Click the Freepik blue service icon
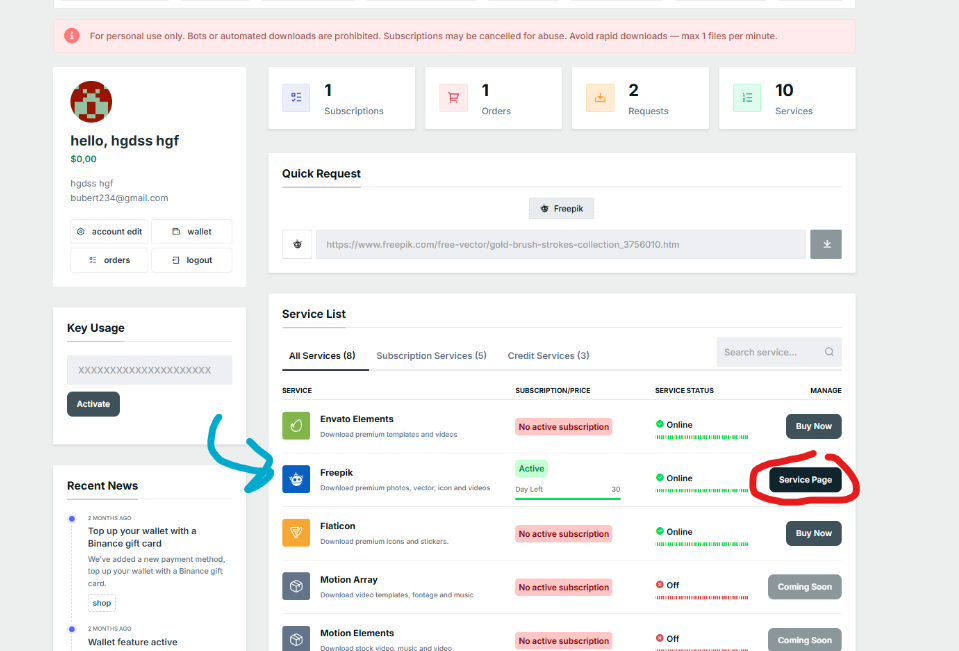This screenshot has height=651, width=959. (x=296, y=479)
